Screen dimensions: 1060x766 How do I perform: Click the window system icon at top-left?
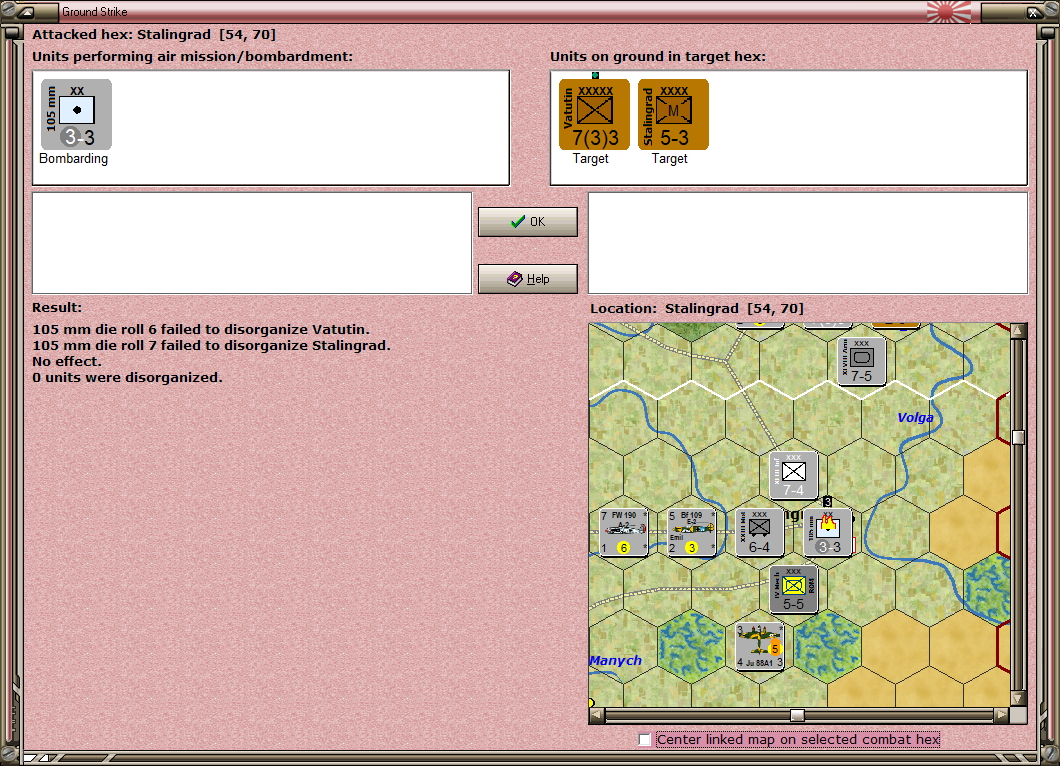(26, 11)
